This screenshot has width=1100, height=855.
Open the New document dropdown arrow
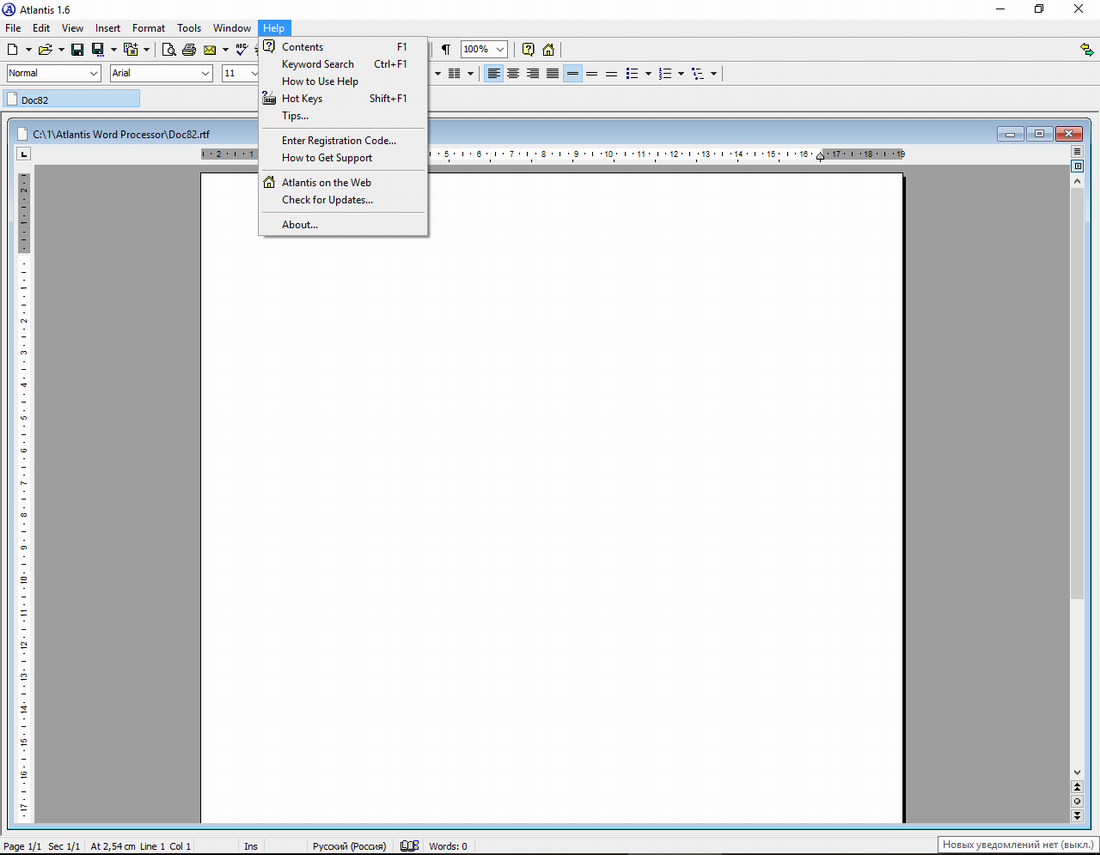[28, 50]
